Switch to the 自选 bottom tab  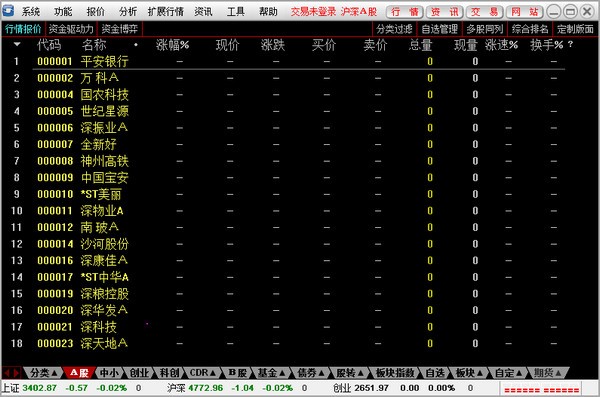435,372
